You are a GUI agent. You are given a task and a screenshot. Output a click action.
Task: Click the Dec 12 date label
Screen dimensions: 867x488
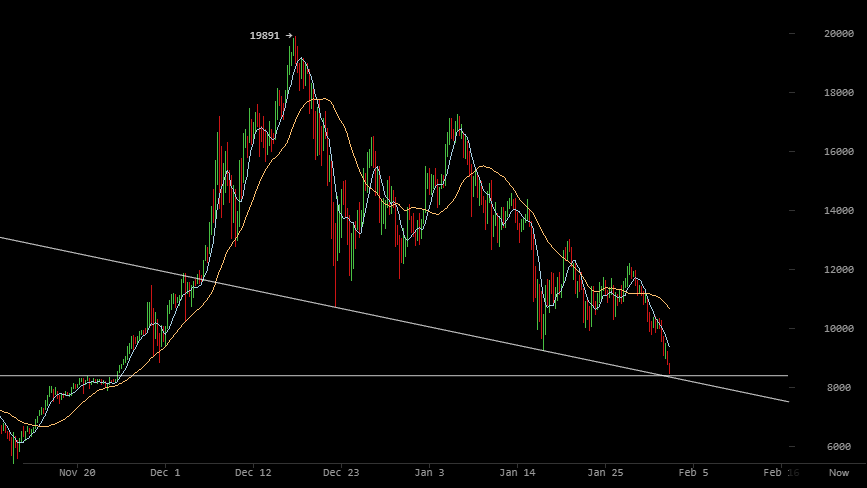tap(253, 473)
